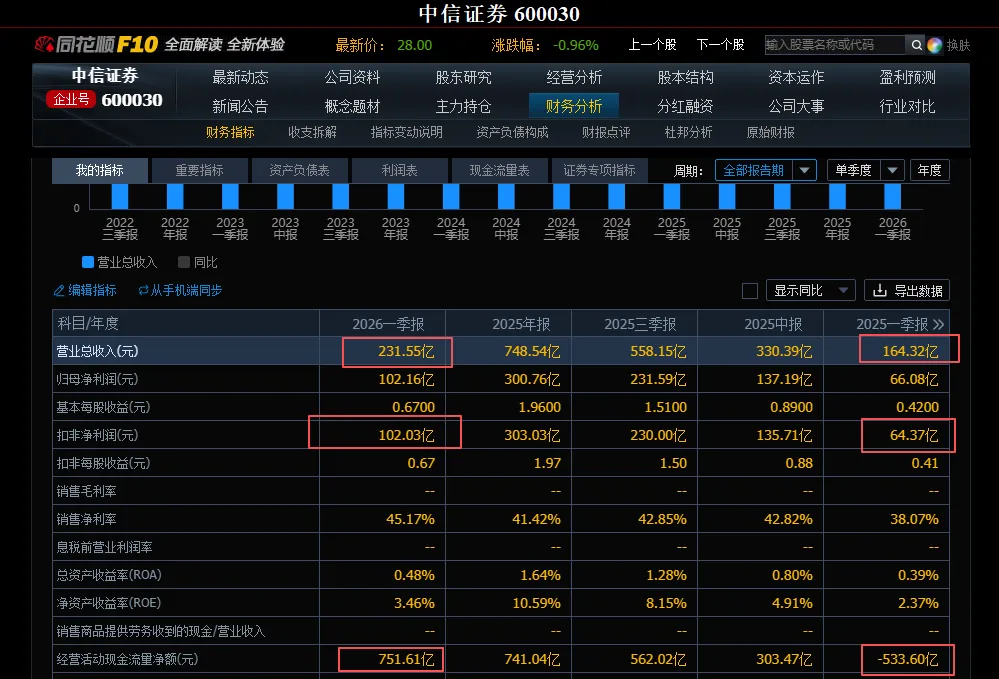Screen dimensions: 999x679
Task: Toggle the 营业总收入 legend item
Action: (x=119, y=262)
